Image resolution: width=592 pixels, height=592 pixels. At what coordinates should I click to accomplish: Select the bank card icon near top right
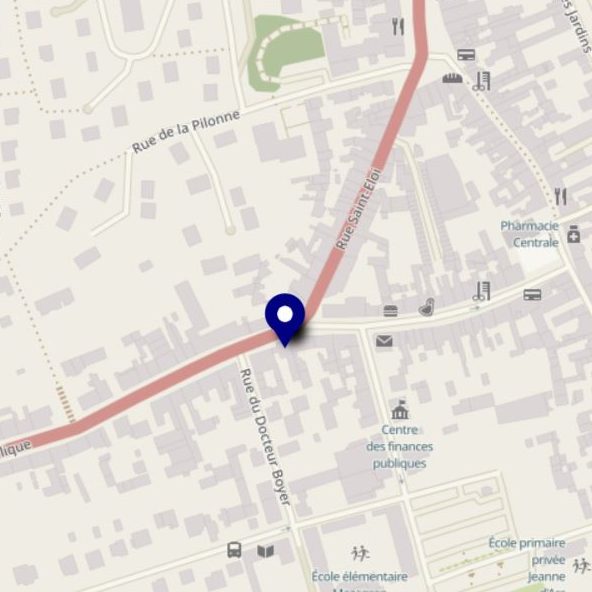[466, 55]
